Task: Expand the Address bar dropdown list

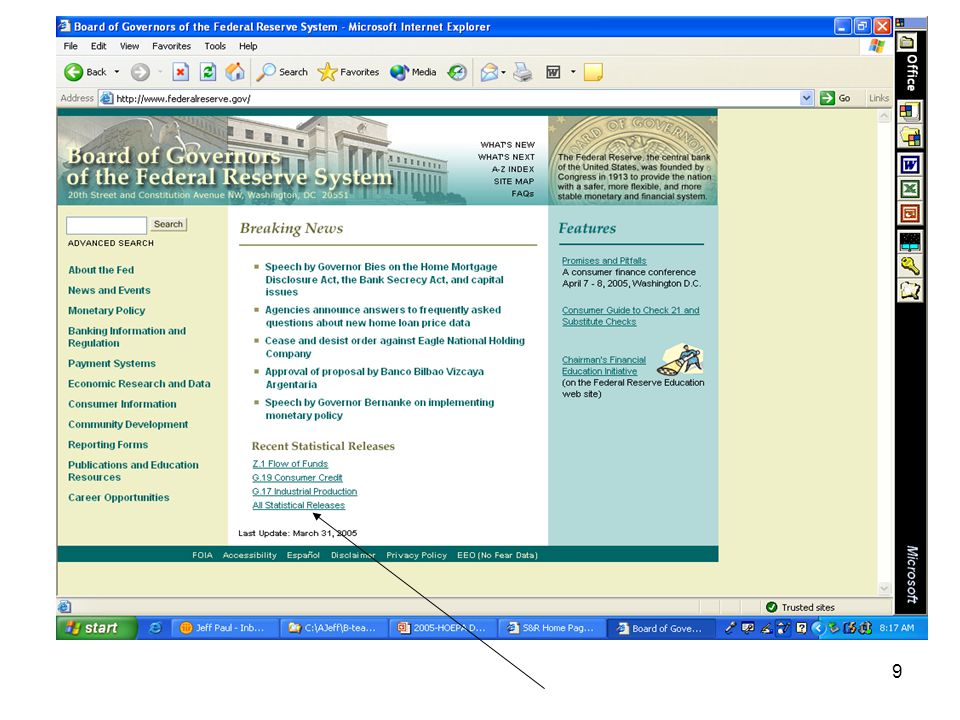Action: (806, 98)
